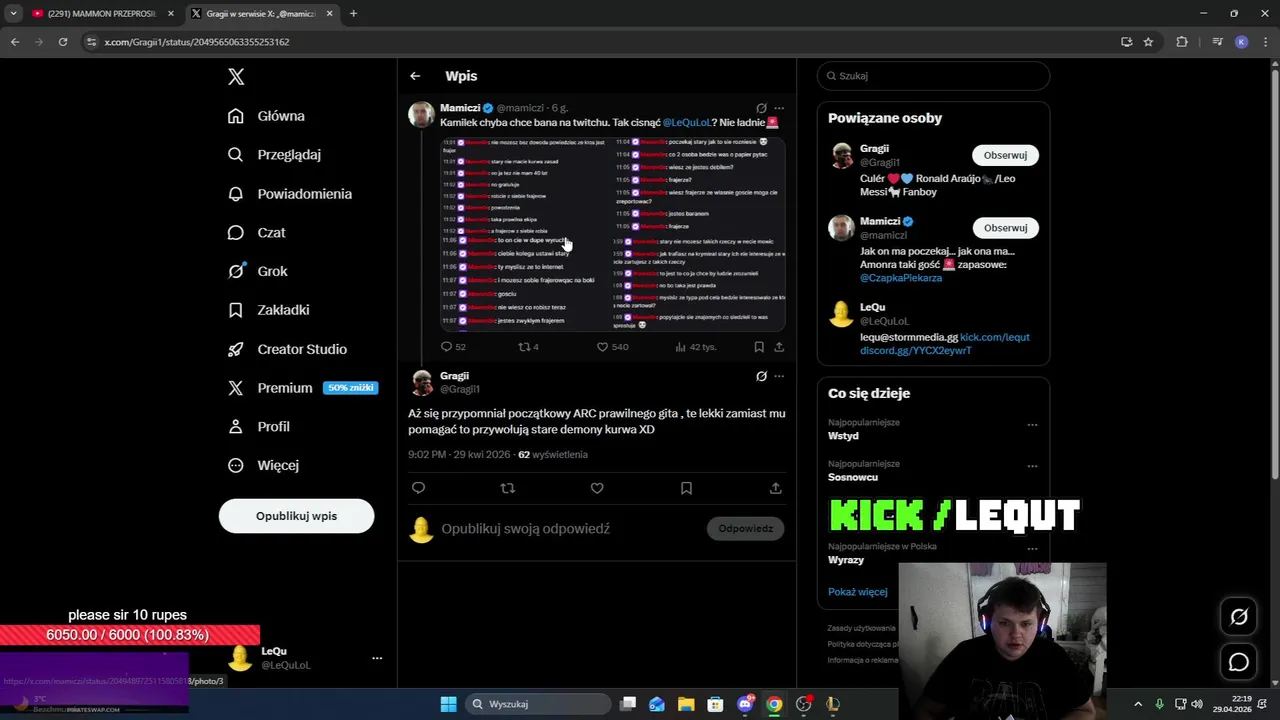1280x720 pixels.
Task: Reload the page
Action: 63,42
